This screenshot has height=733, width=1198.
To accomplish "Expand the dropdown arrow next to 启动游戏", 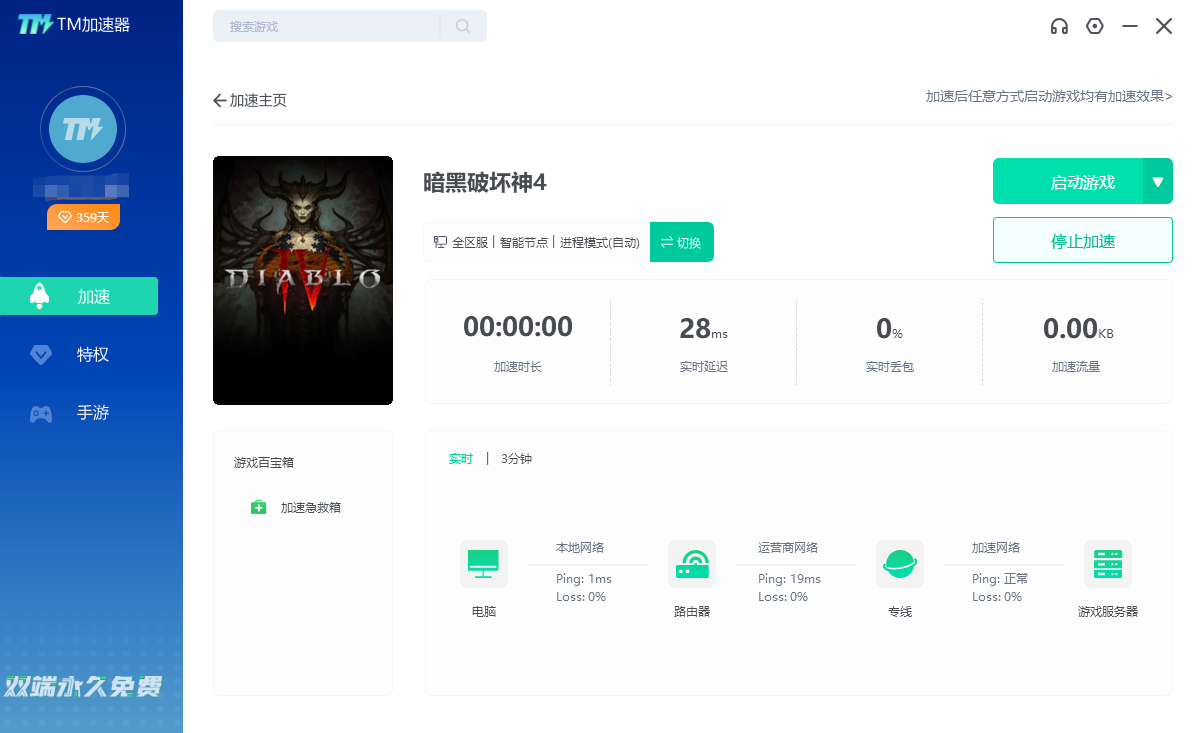I will 1158,181.
